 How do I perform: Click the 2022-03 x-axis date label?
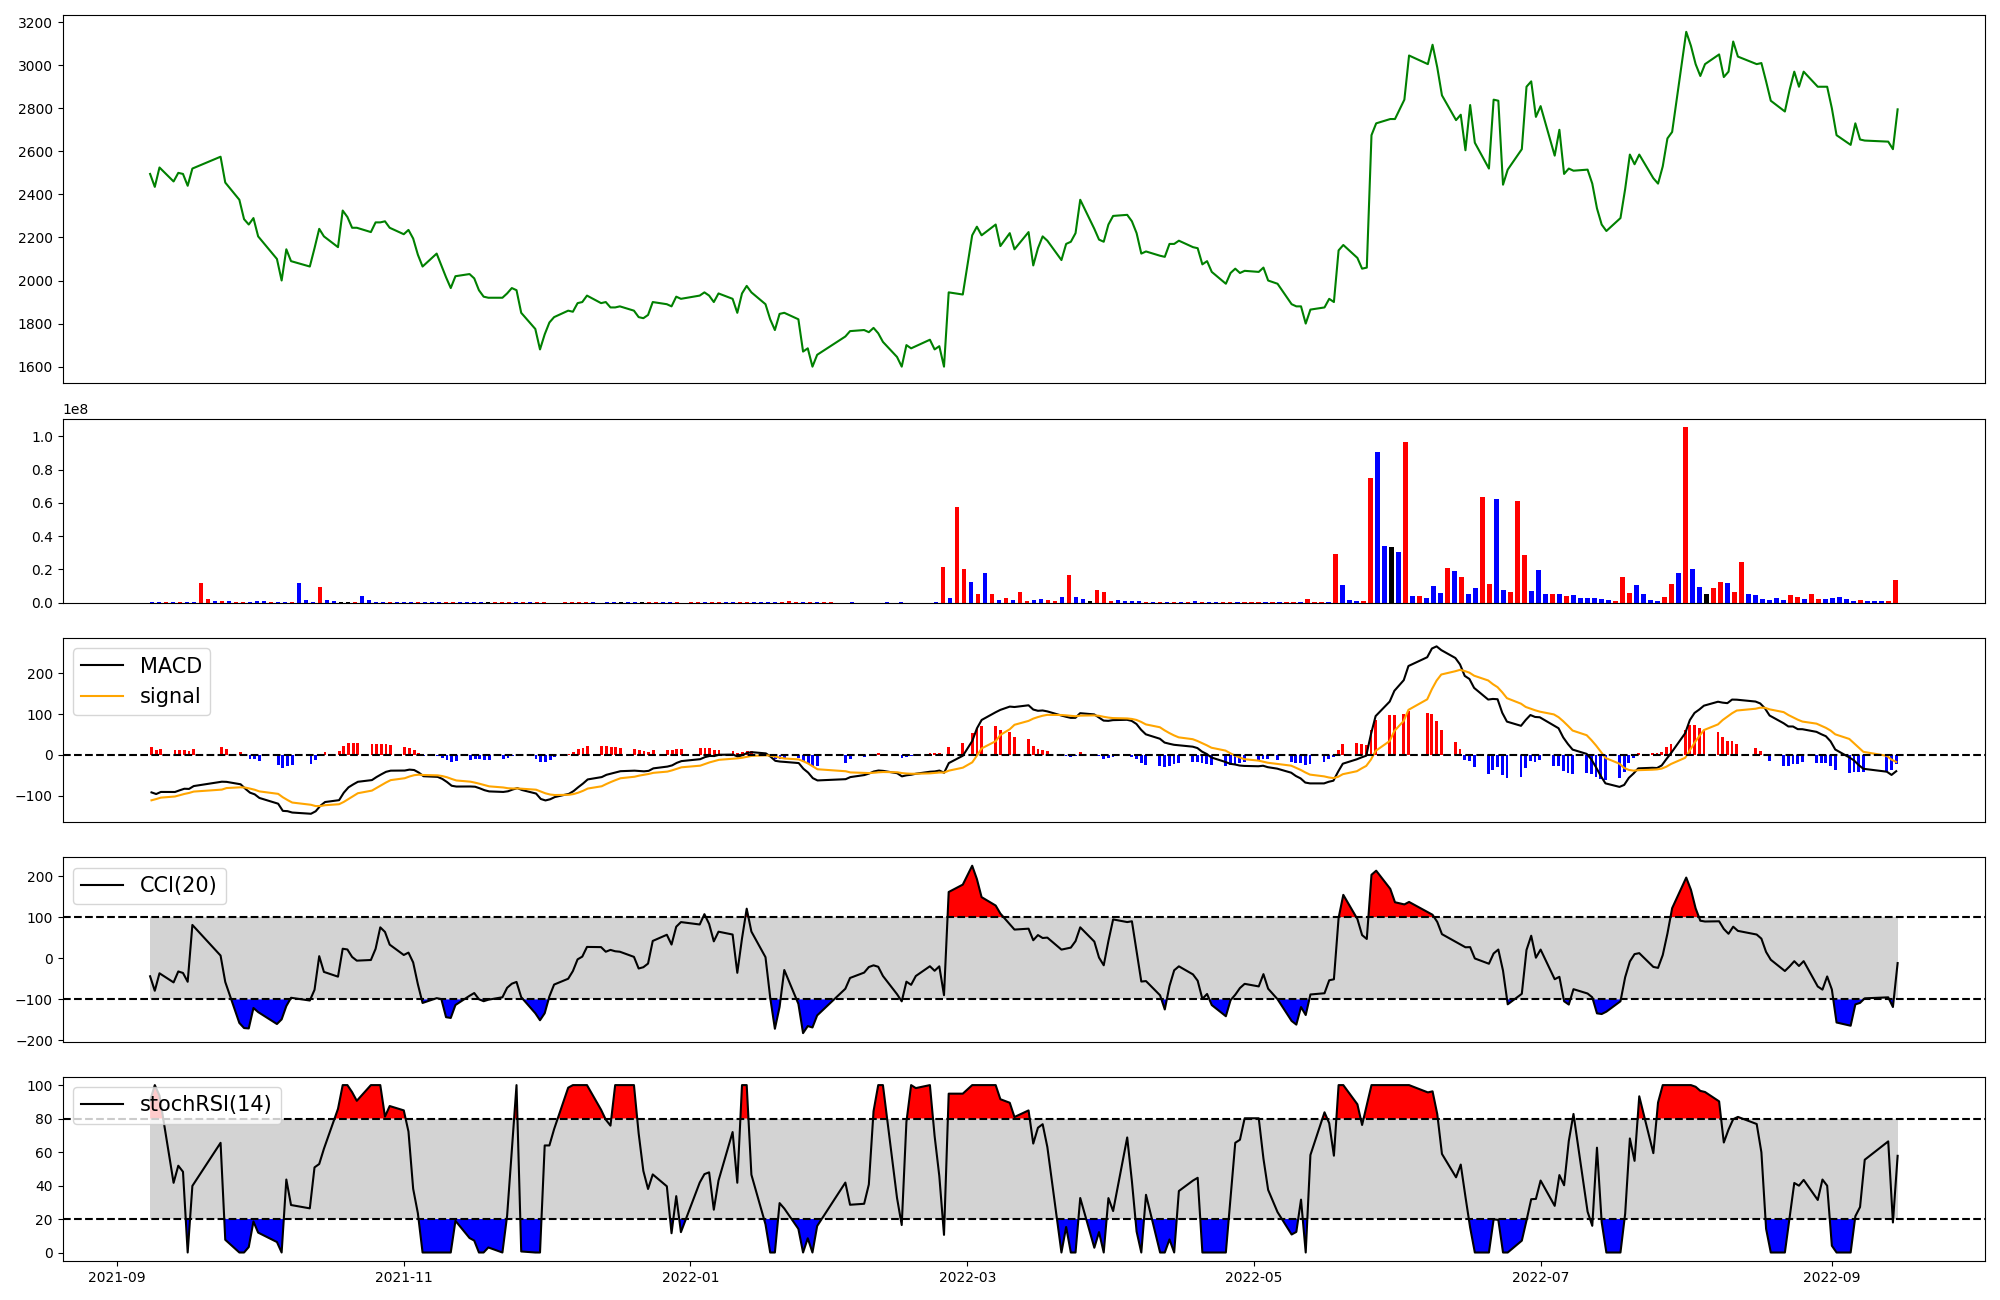pyautogui.click(x=967, y=1277)
